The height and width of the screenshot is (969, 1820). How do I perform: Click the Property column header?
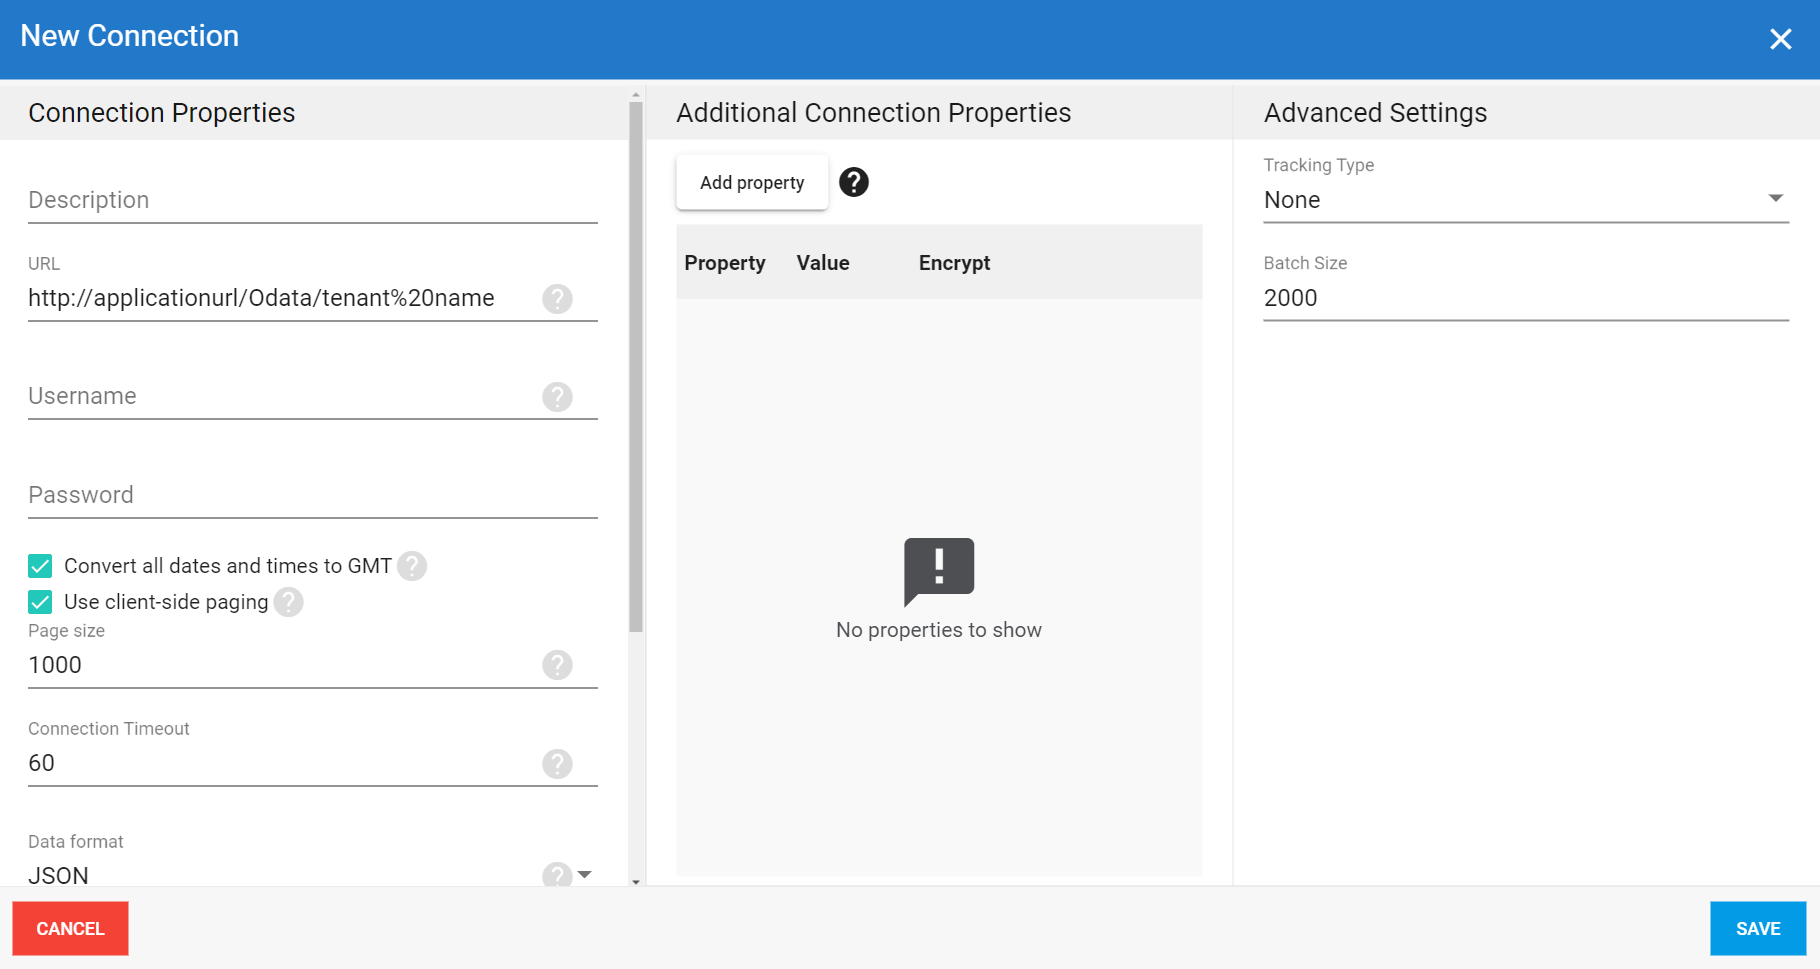pos(724,263)
